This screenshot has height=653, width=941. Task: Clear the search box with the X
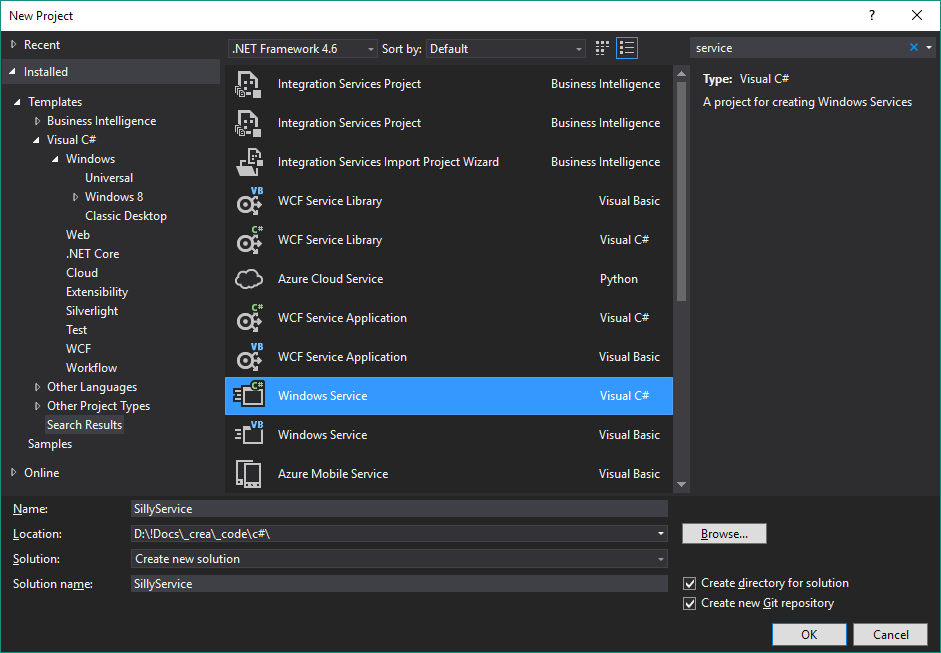click(x=913, y=47)
